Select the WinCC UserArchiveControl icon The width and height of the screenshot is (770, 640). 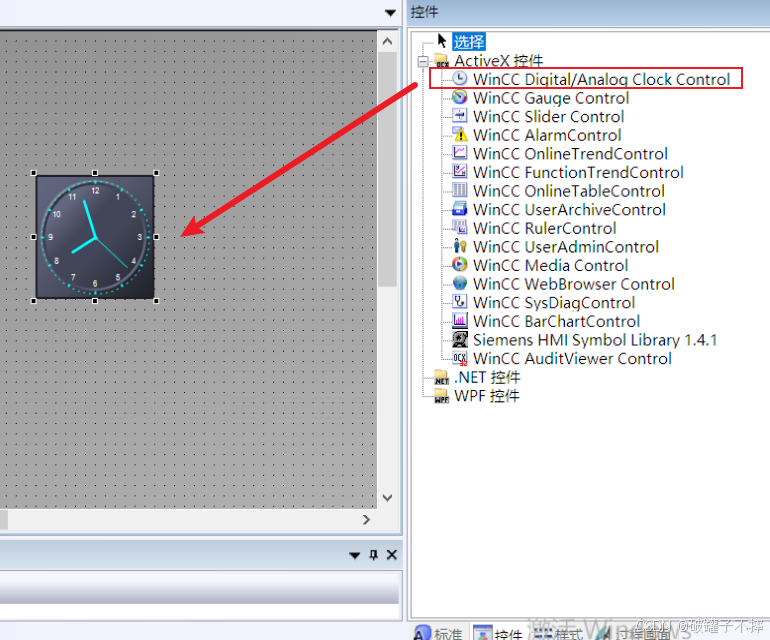(x=460, y=209)
